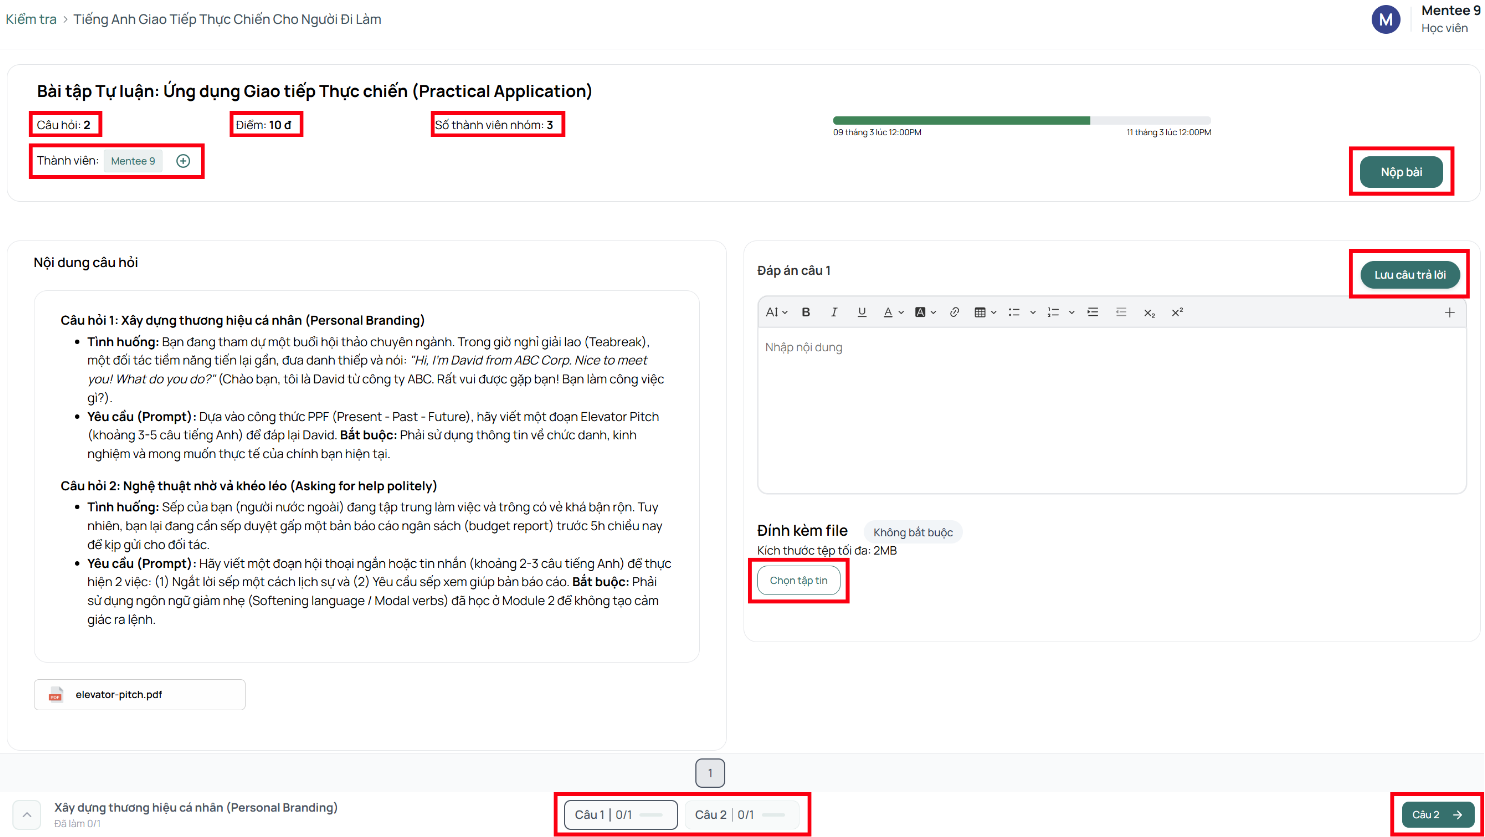Click the green deadline progress bar
The width and height of the screenshot is (1485, 837).
tap(961, 120)
